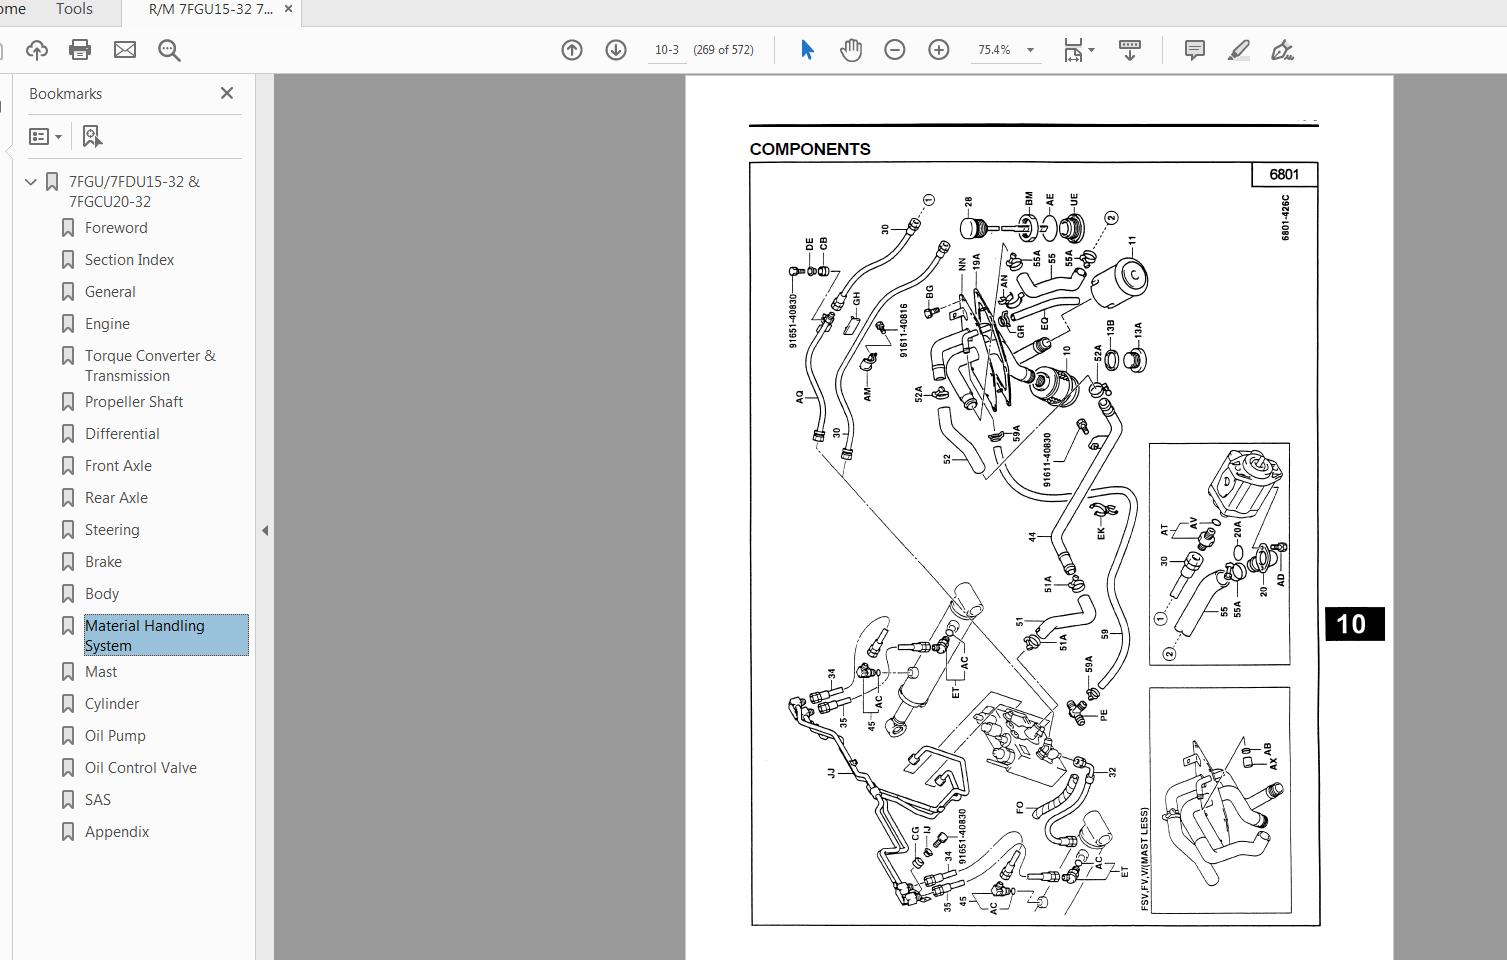Click the scrolling mode toolbar icon

[x=1130, y=50]
